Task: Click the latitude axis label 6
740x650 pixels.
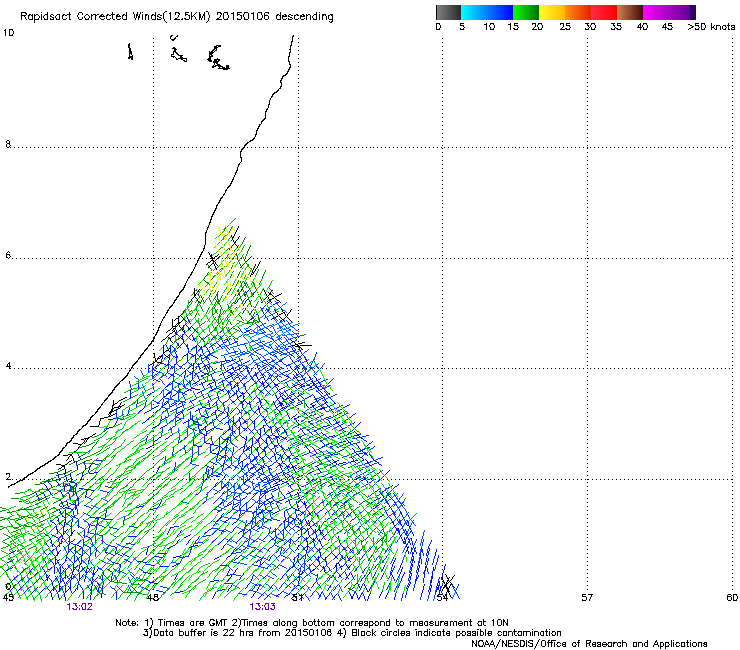Action: (8, 255)
